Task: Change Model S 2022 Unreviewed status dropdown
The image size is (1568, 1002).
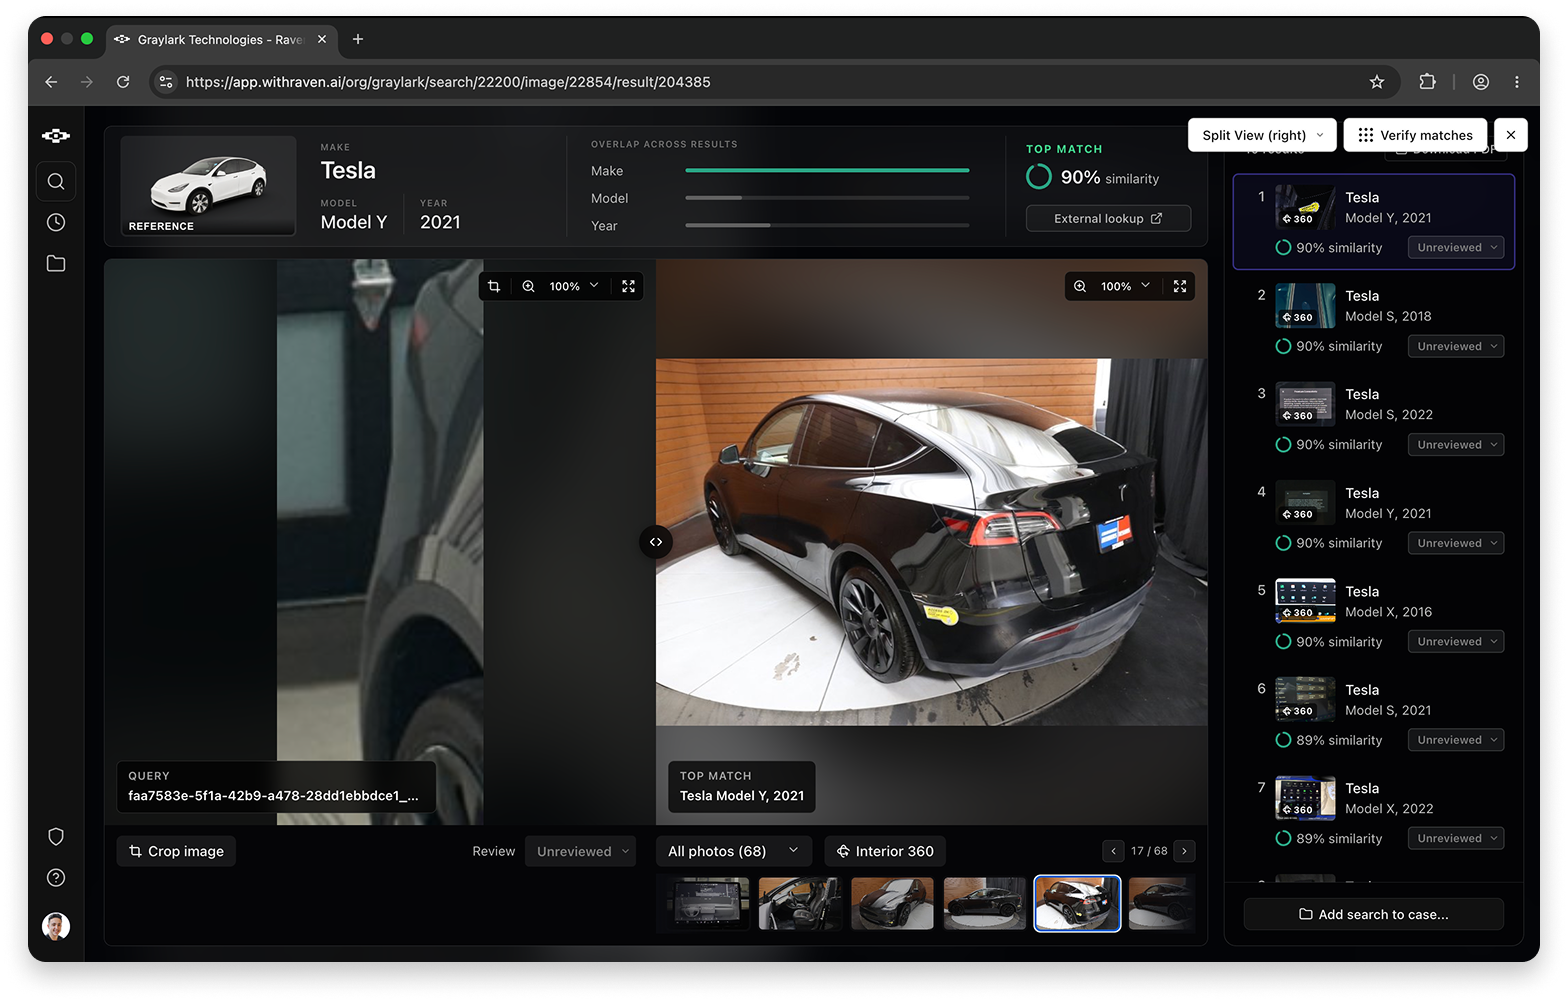Action: coord(1457,444)
